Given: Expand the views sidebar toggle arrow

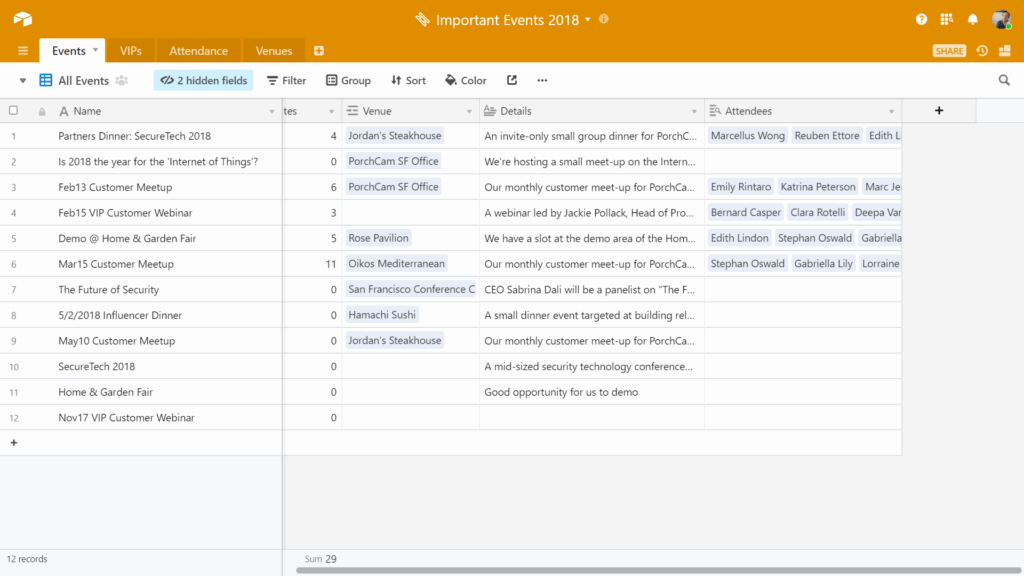Looking at the screenshot, I should 22,81.
